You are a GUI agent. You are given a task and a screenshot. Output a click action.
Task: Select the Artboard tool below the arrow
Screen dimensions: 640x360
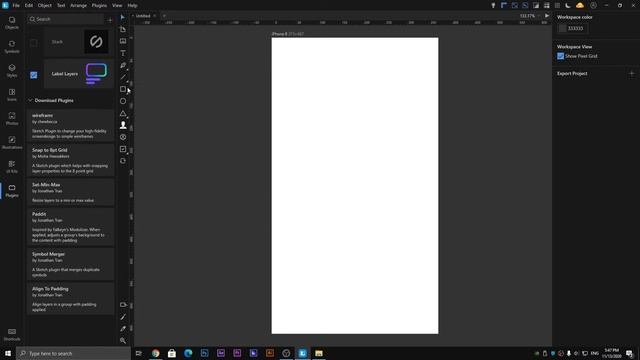tap(123, 29)
